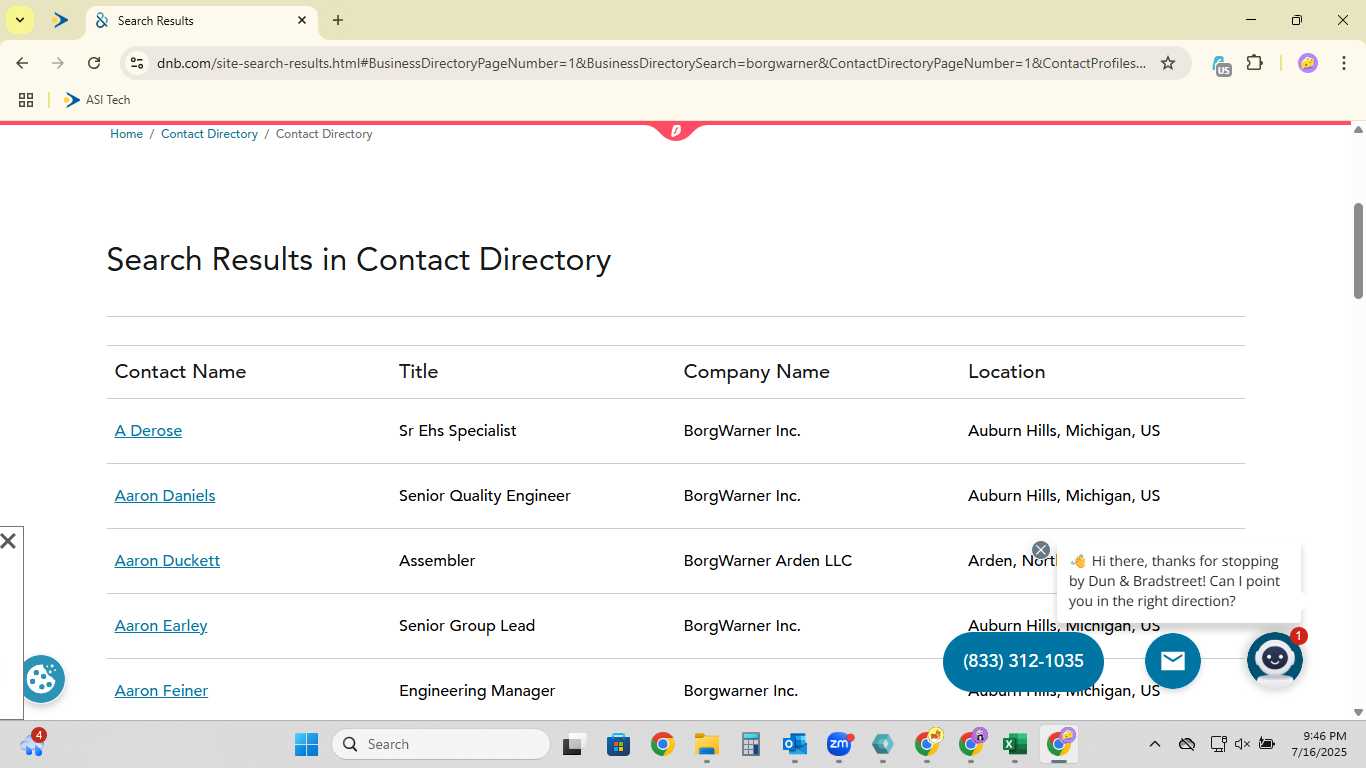Click the Company Name column header
Viewport: 1366px width, 768px height.
coord(756,372)
